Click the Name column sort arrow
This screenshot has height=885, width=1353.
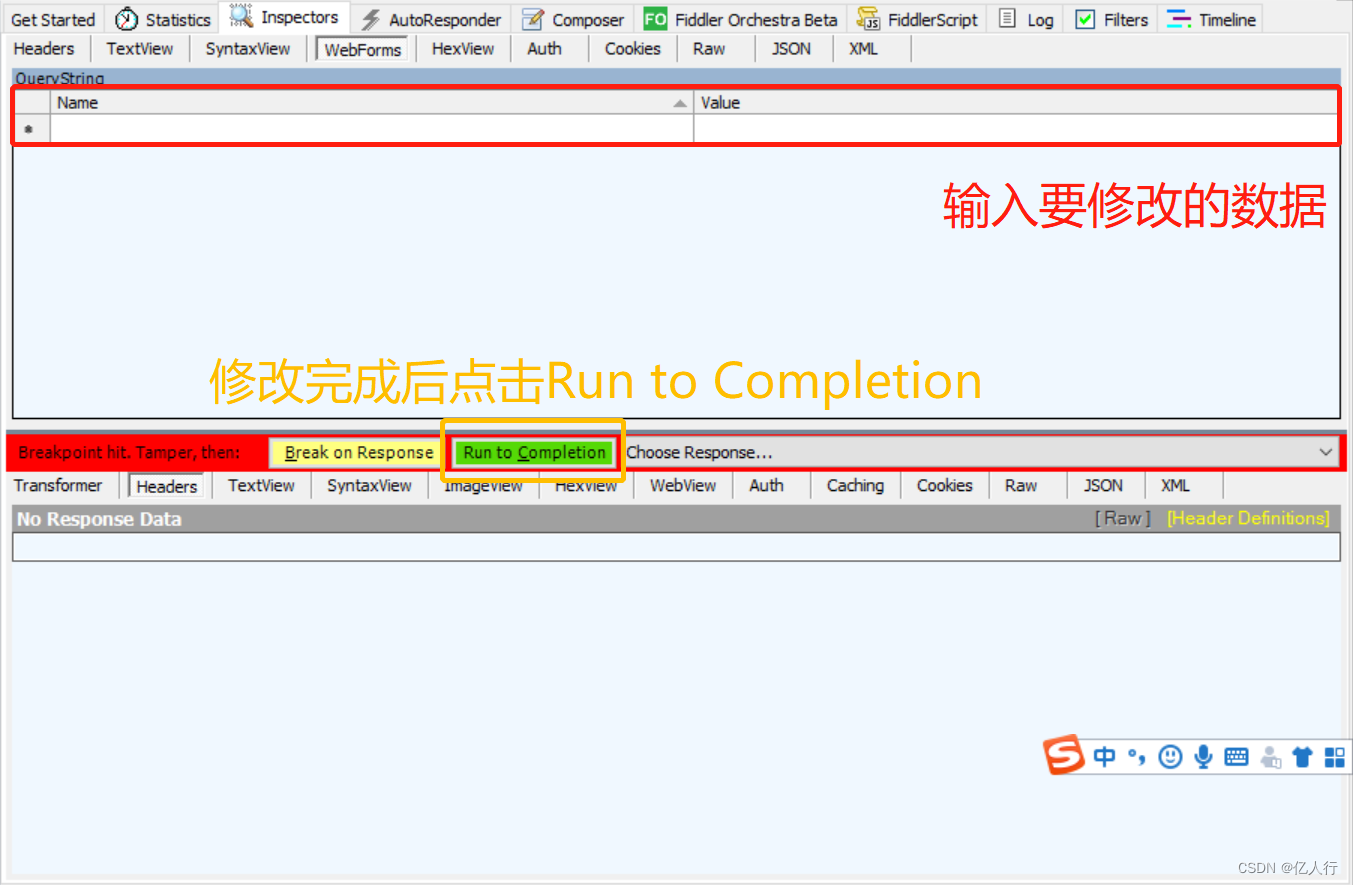pyautogui.click(x=680, y=102)
